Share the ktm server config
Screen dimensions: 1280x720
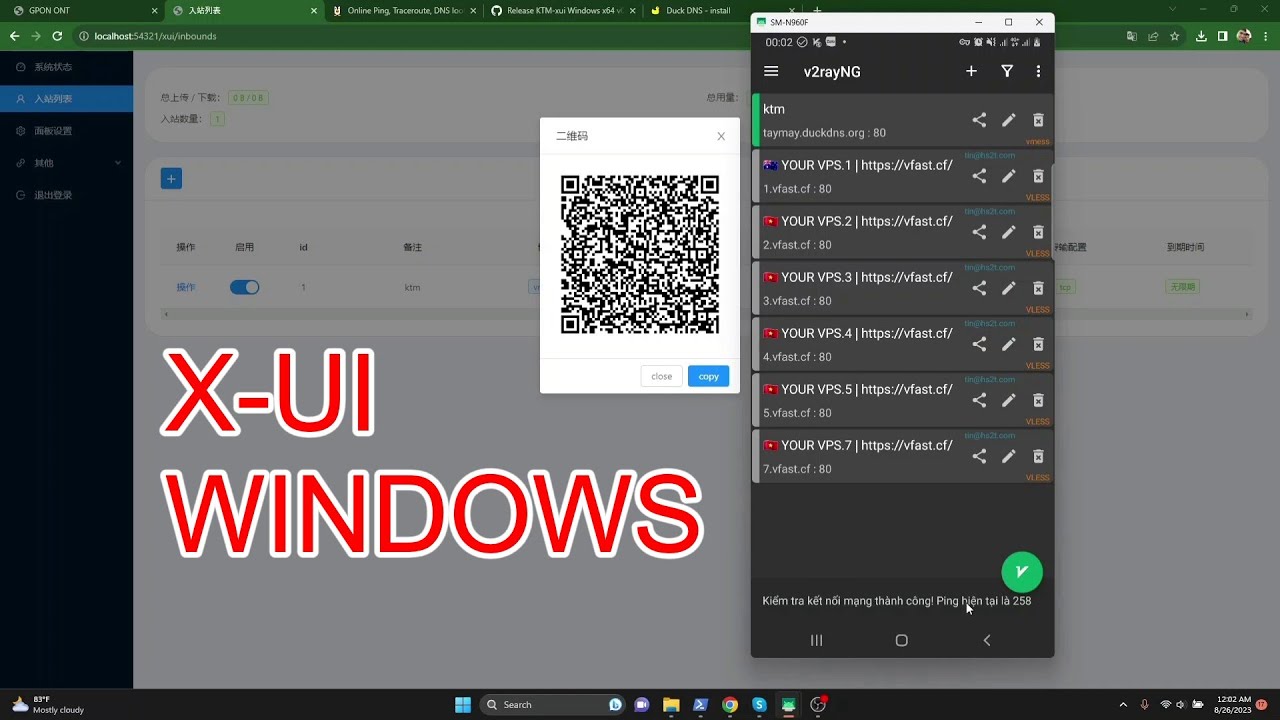pyautogui.click(x=979, y=120)
